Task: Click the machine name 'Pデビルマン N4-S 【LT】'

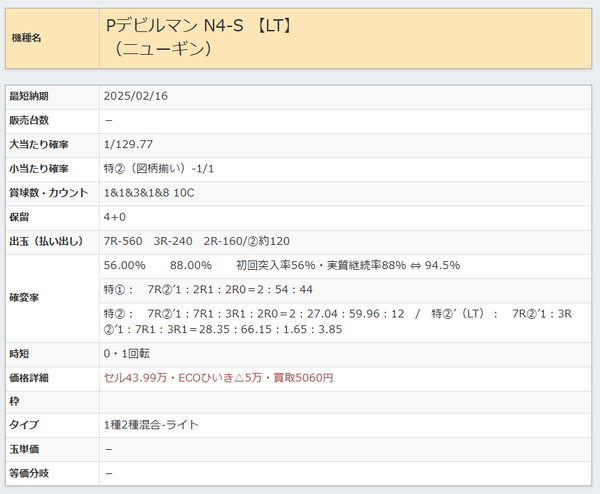Action: (200, 26)
